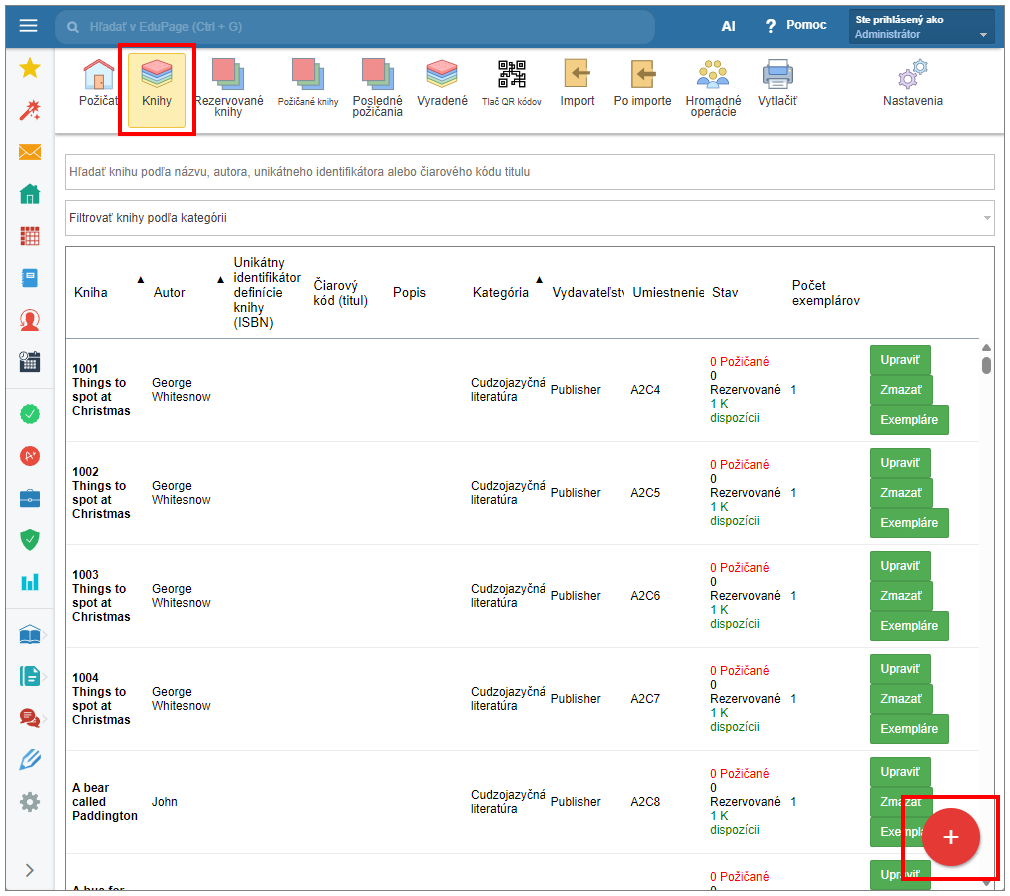The image size is (1010, 896).
Task: Open Nastavenia gears icon
Action: point(912,83)
